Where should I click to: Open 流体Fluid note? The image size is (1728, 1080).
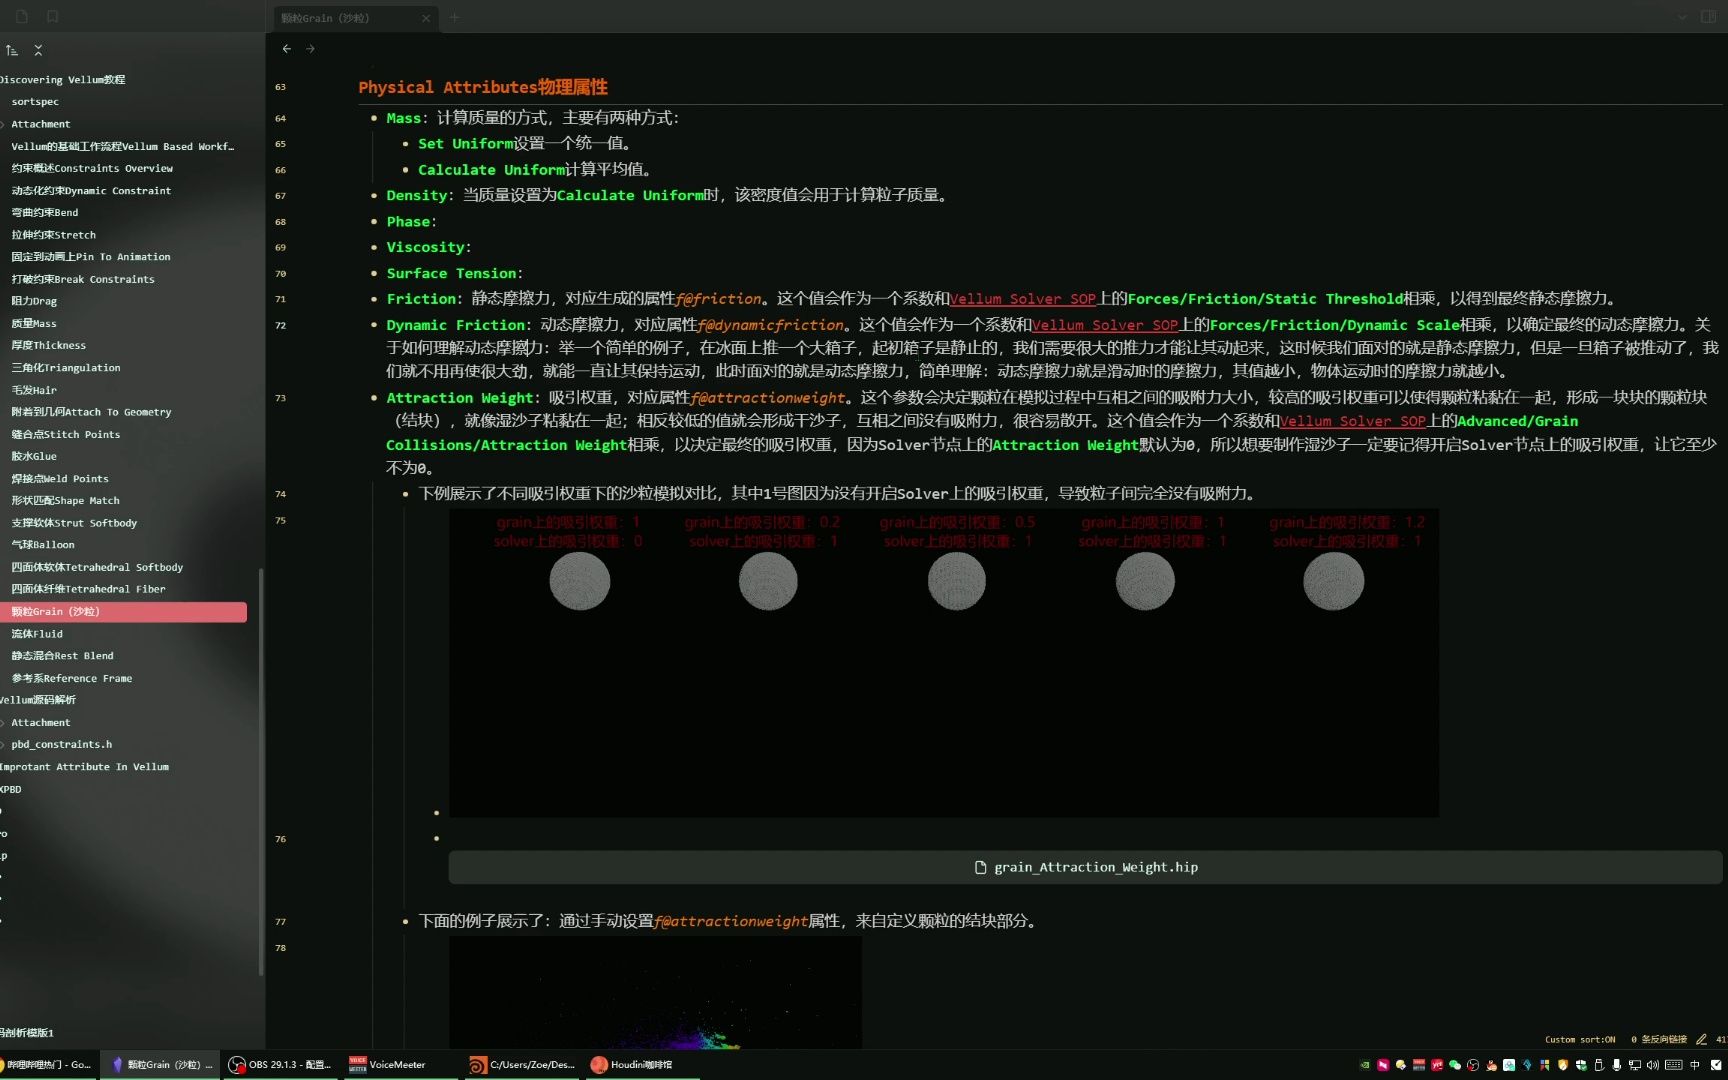click(36, 634)
